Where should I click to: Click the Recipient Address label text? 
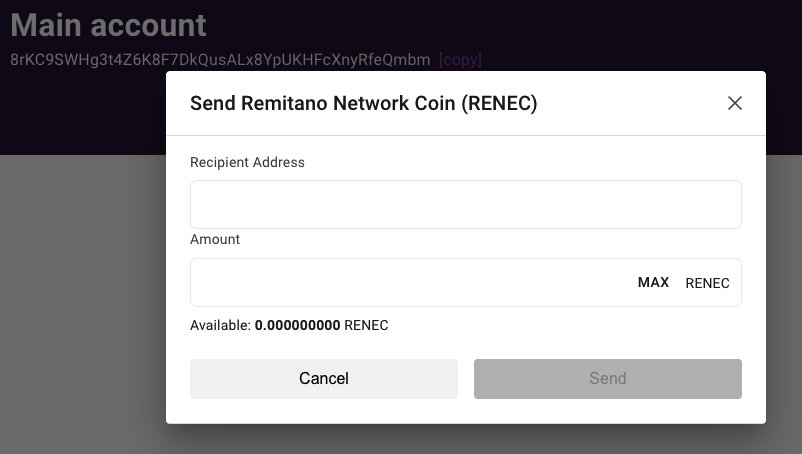[x=247, y=162]
